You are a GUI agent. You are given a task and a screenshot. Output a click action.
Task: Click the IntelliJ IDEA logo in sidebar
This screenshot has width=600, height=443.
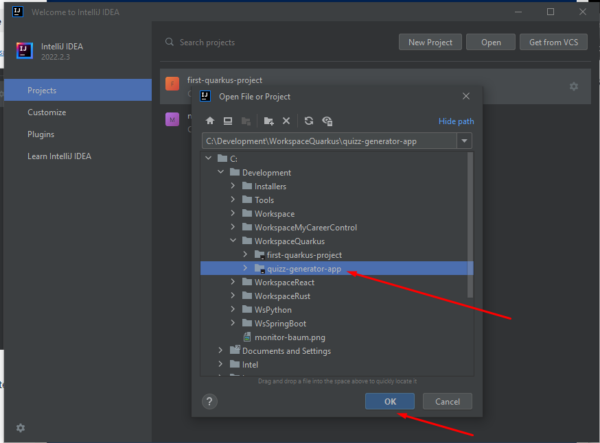(24, 50)
